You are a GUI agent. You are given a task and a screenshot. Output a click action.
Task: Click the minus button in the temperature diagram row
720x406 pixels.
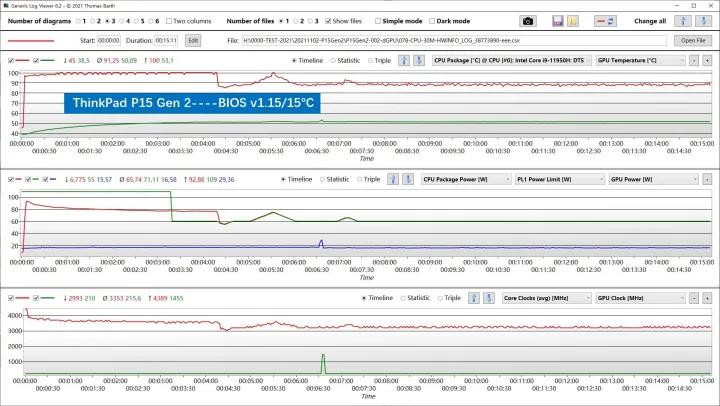(x=693, y=60)
